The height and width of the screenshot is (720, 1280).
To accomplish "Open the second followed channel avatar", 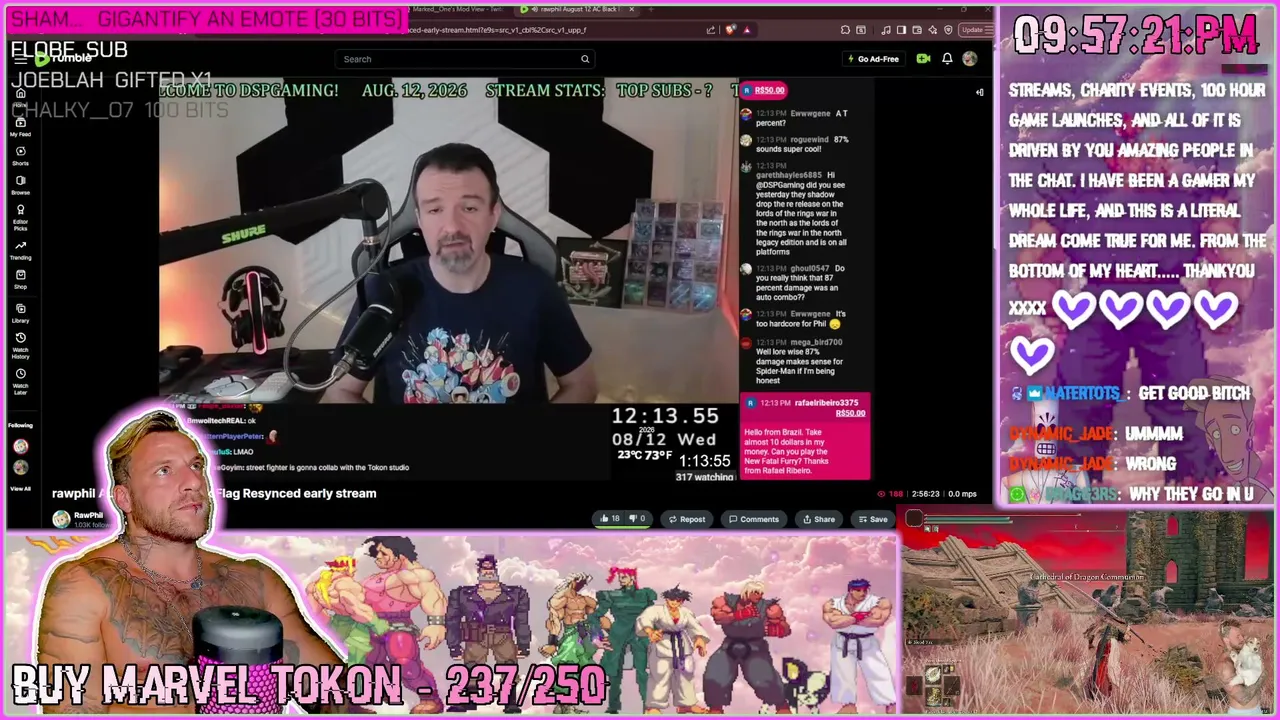I will point(20,467).
